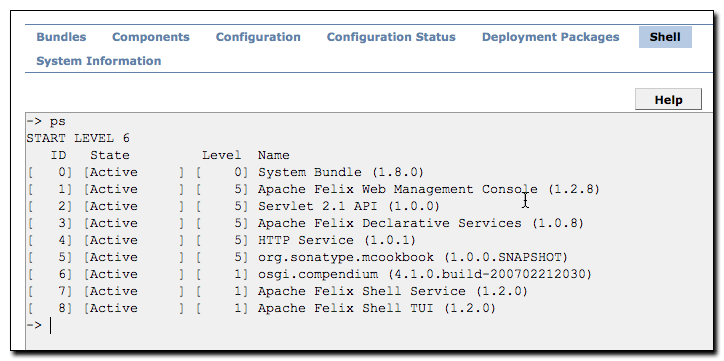Click the 'State' column header
This screenshot has width=724, height=361.
110,155
